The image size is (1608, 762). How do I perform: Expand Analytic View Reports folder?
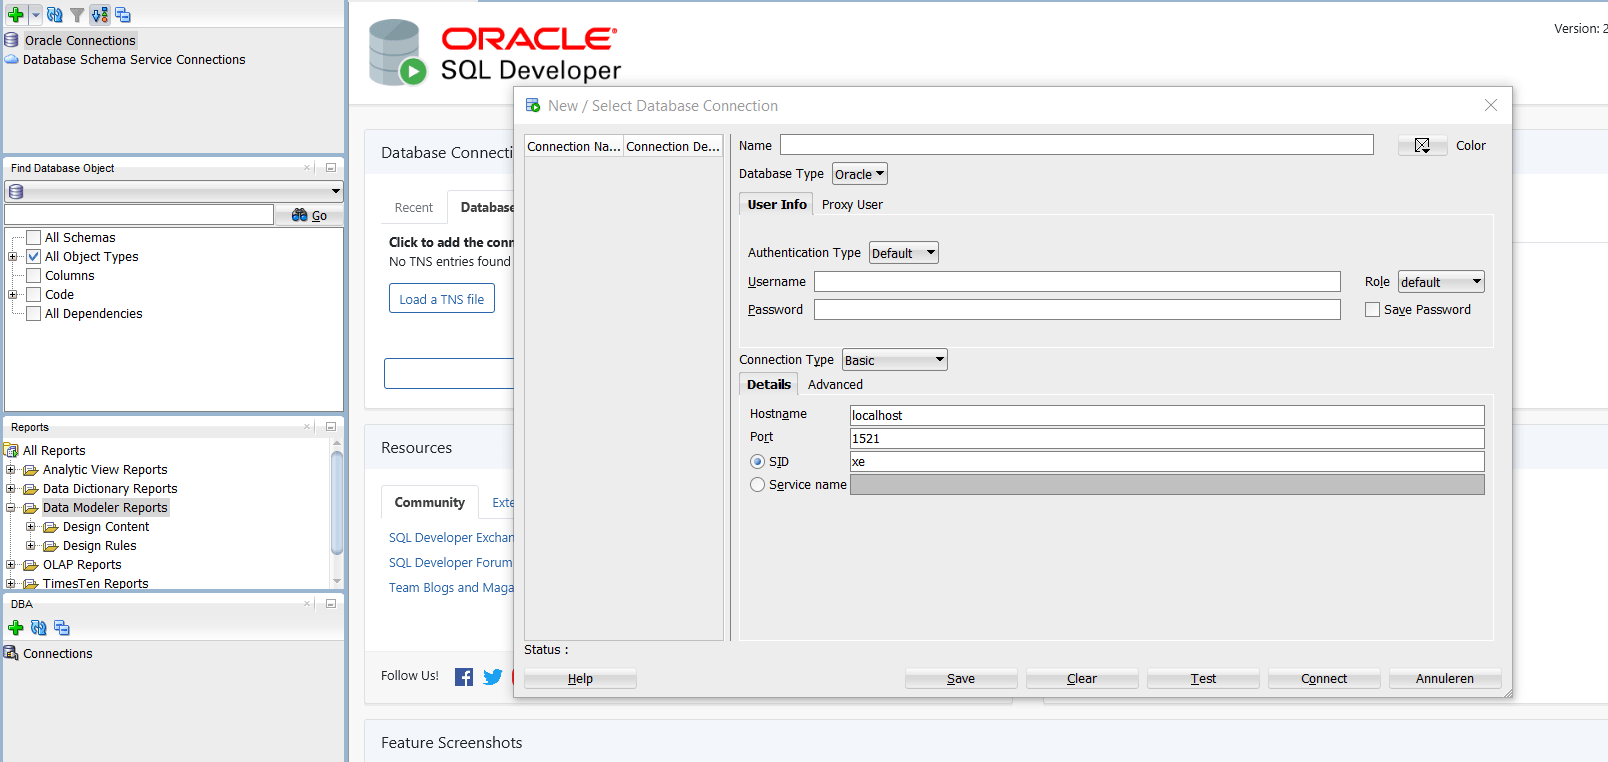[x=11, y=470]
